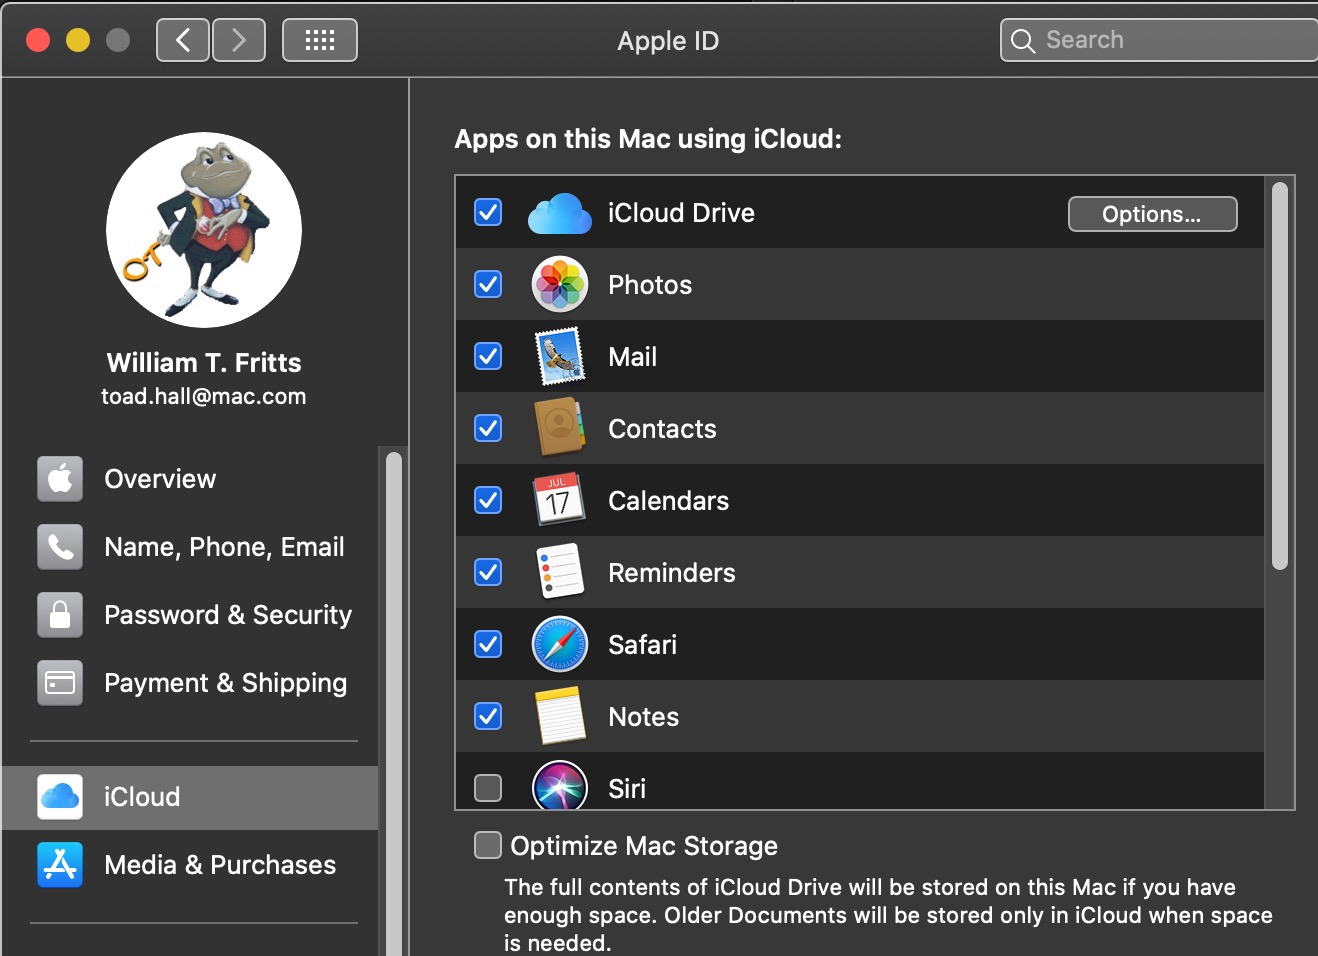
Task: Go to Password & Security section
Action: click(x=190, y=615)
